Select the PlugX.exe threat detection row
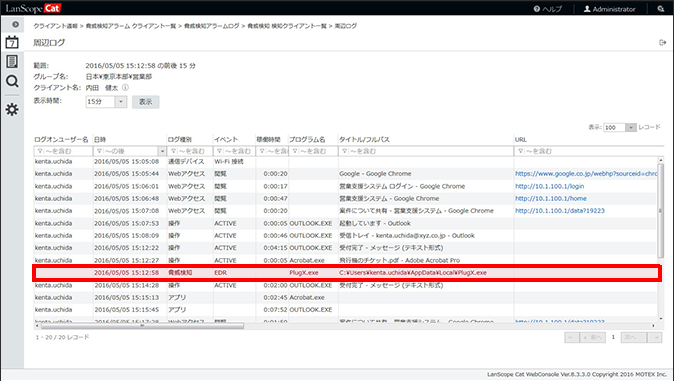Screen dimensions: 674x381 point(346,273)
